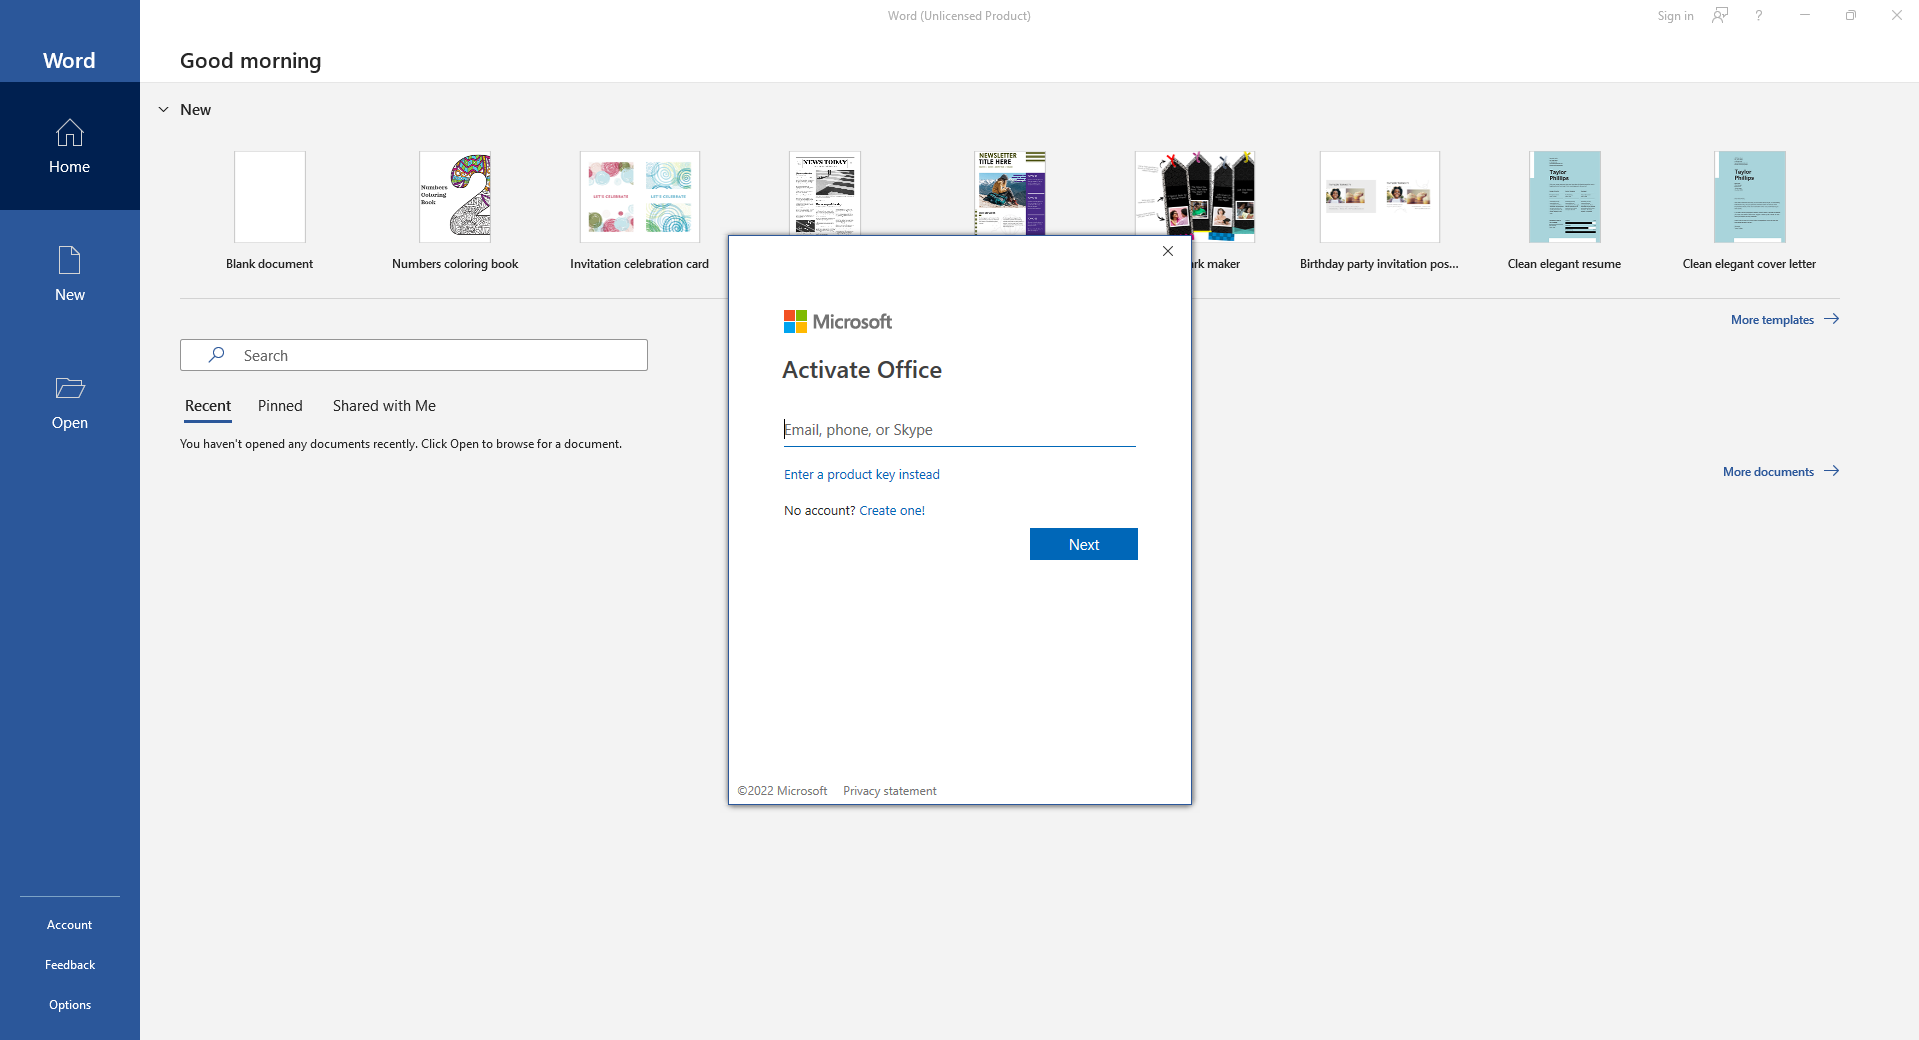
Task: Click the Create one! account link
Action: 891,511
